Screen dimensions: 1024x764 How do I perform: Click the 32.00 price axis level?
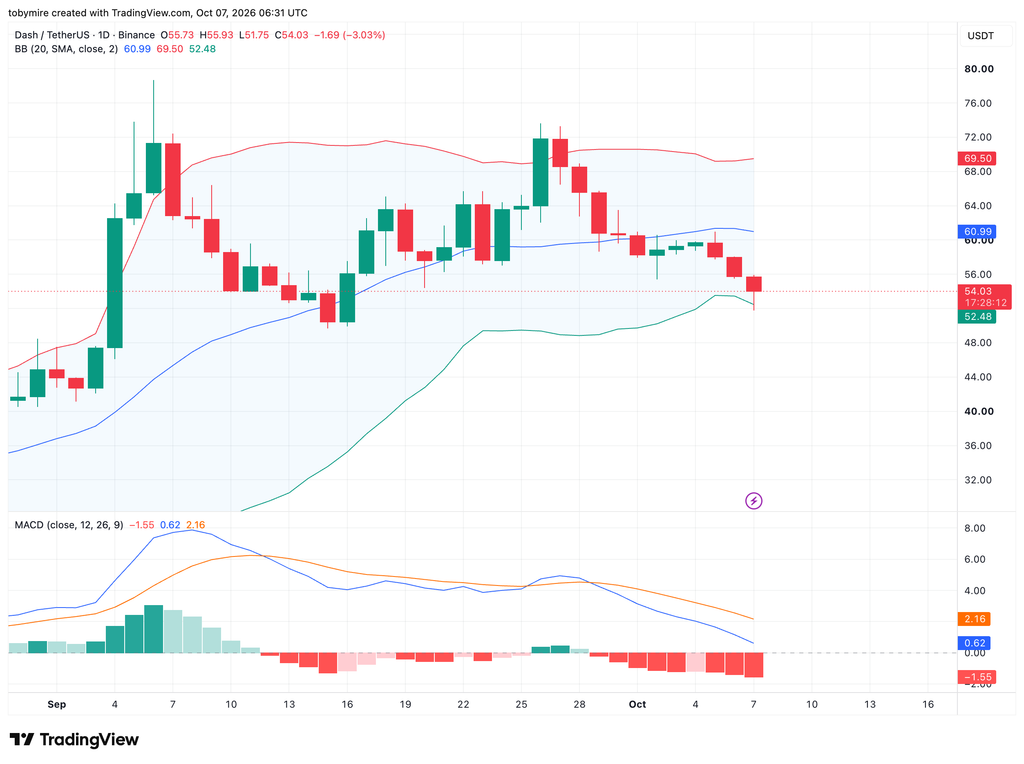[978, 480]
